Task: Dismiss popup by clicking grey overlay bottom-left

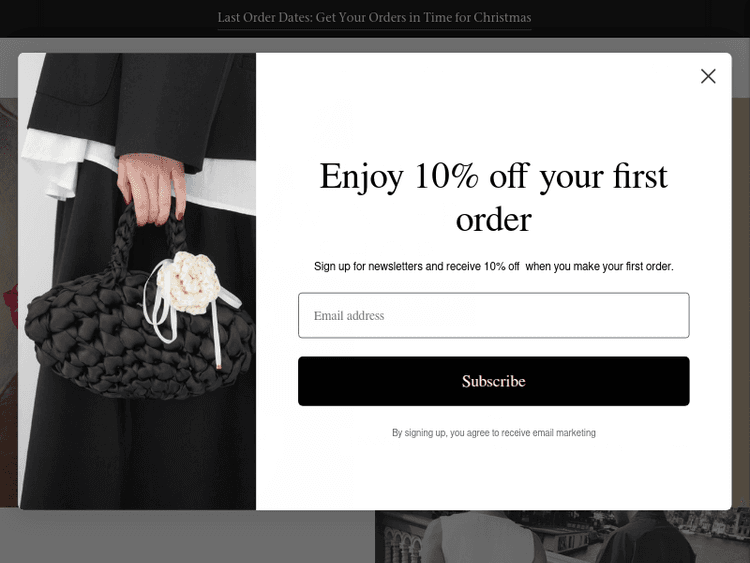Action: coord(187,537)
